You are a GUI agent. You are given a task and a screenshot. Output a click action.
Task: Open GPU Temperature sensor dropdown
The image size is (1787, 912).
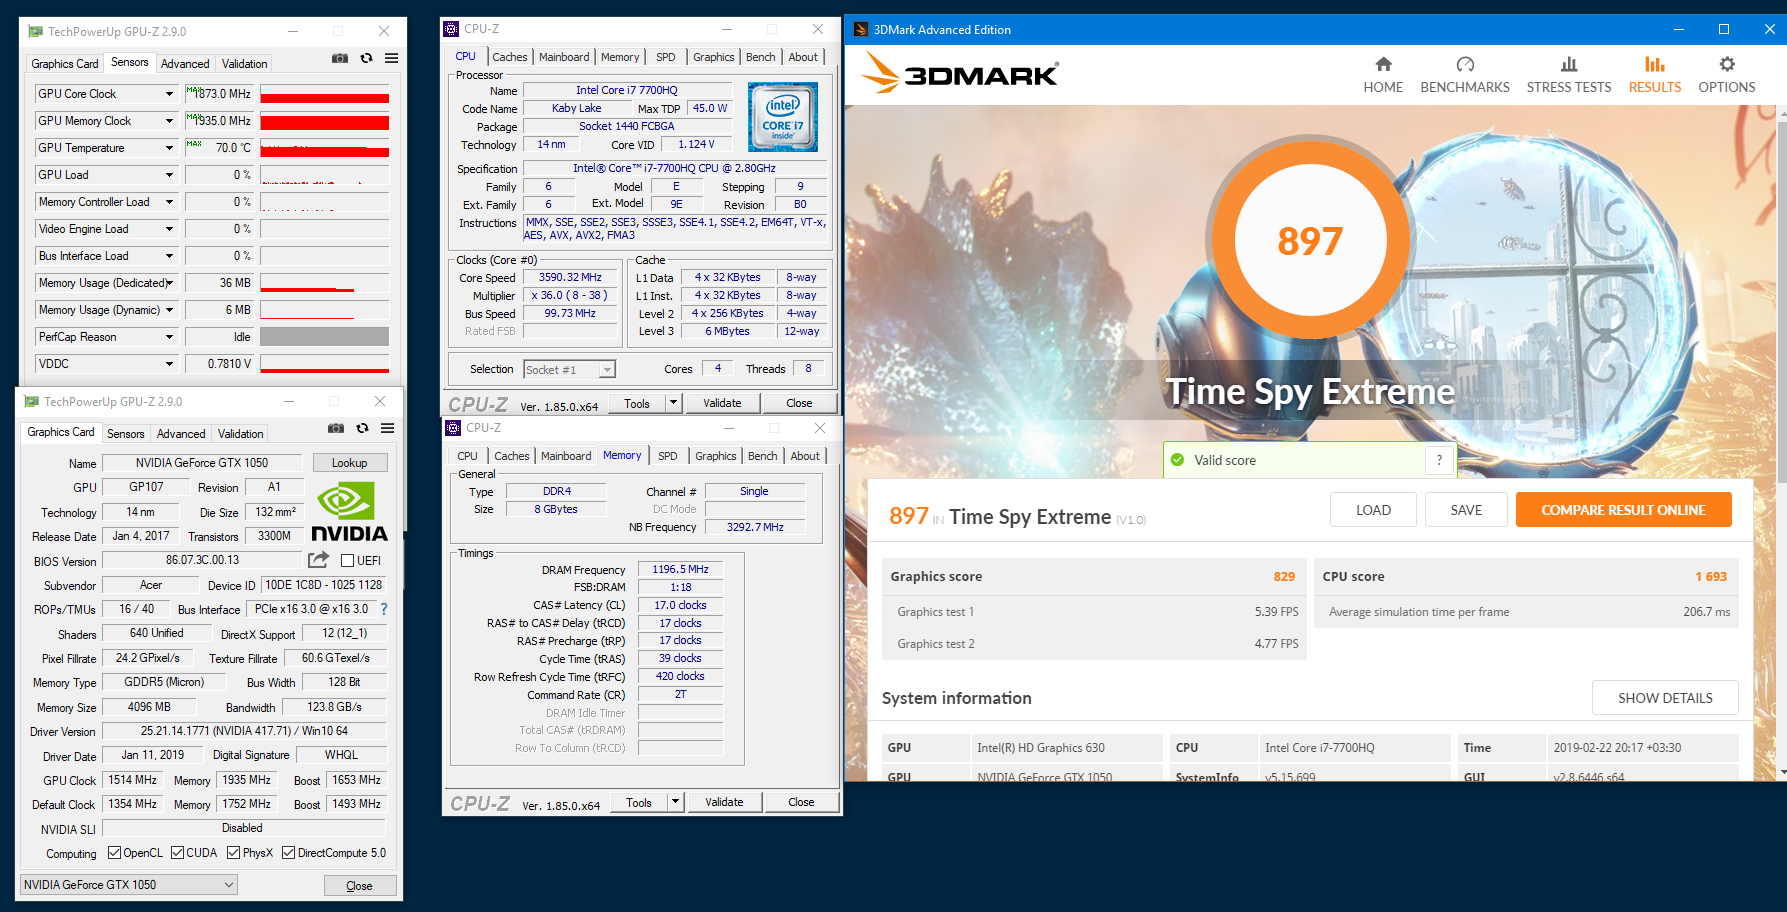click(169, 148)
